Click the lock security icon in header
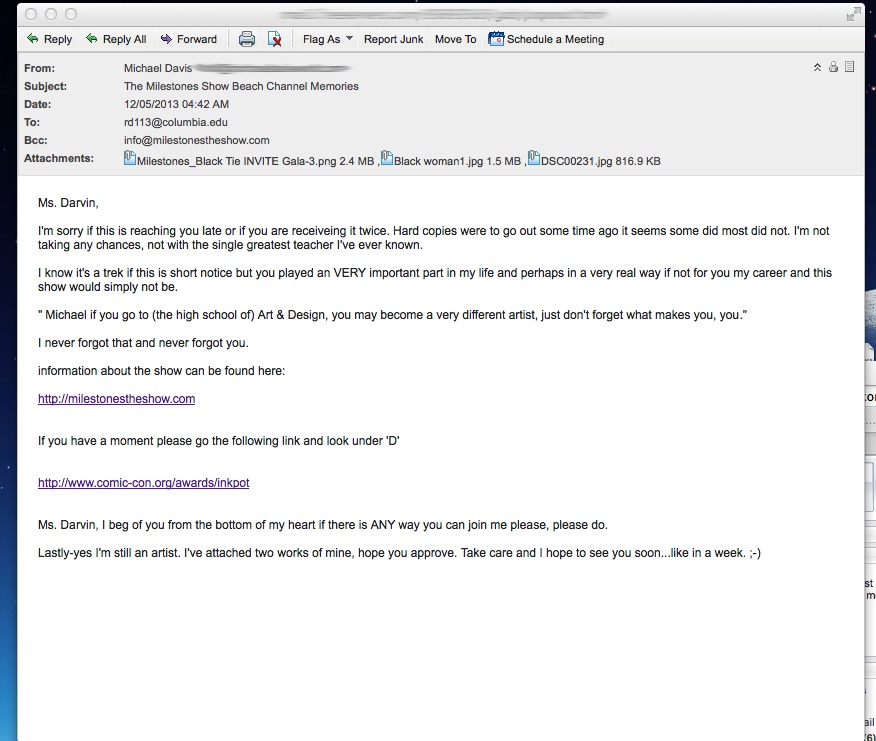Screen dimensions: 876x741 click(833, 67)
